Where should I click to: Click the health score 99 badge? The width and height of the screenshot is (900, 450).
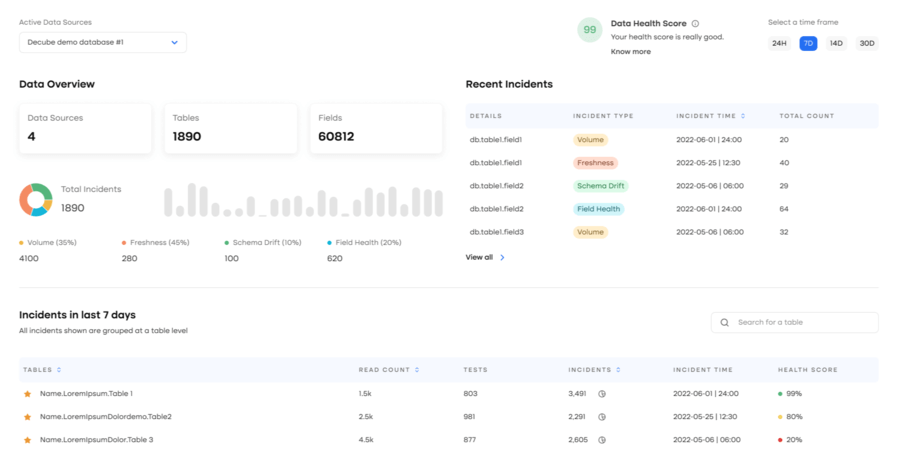click(x=589, y=30)
